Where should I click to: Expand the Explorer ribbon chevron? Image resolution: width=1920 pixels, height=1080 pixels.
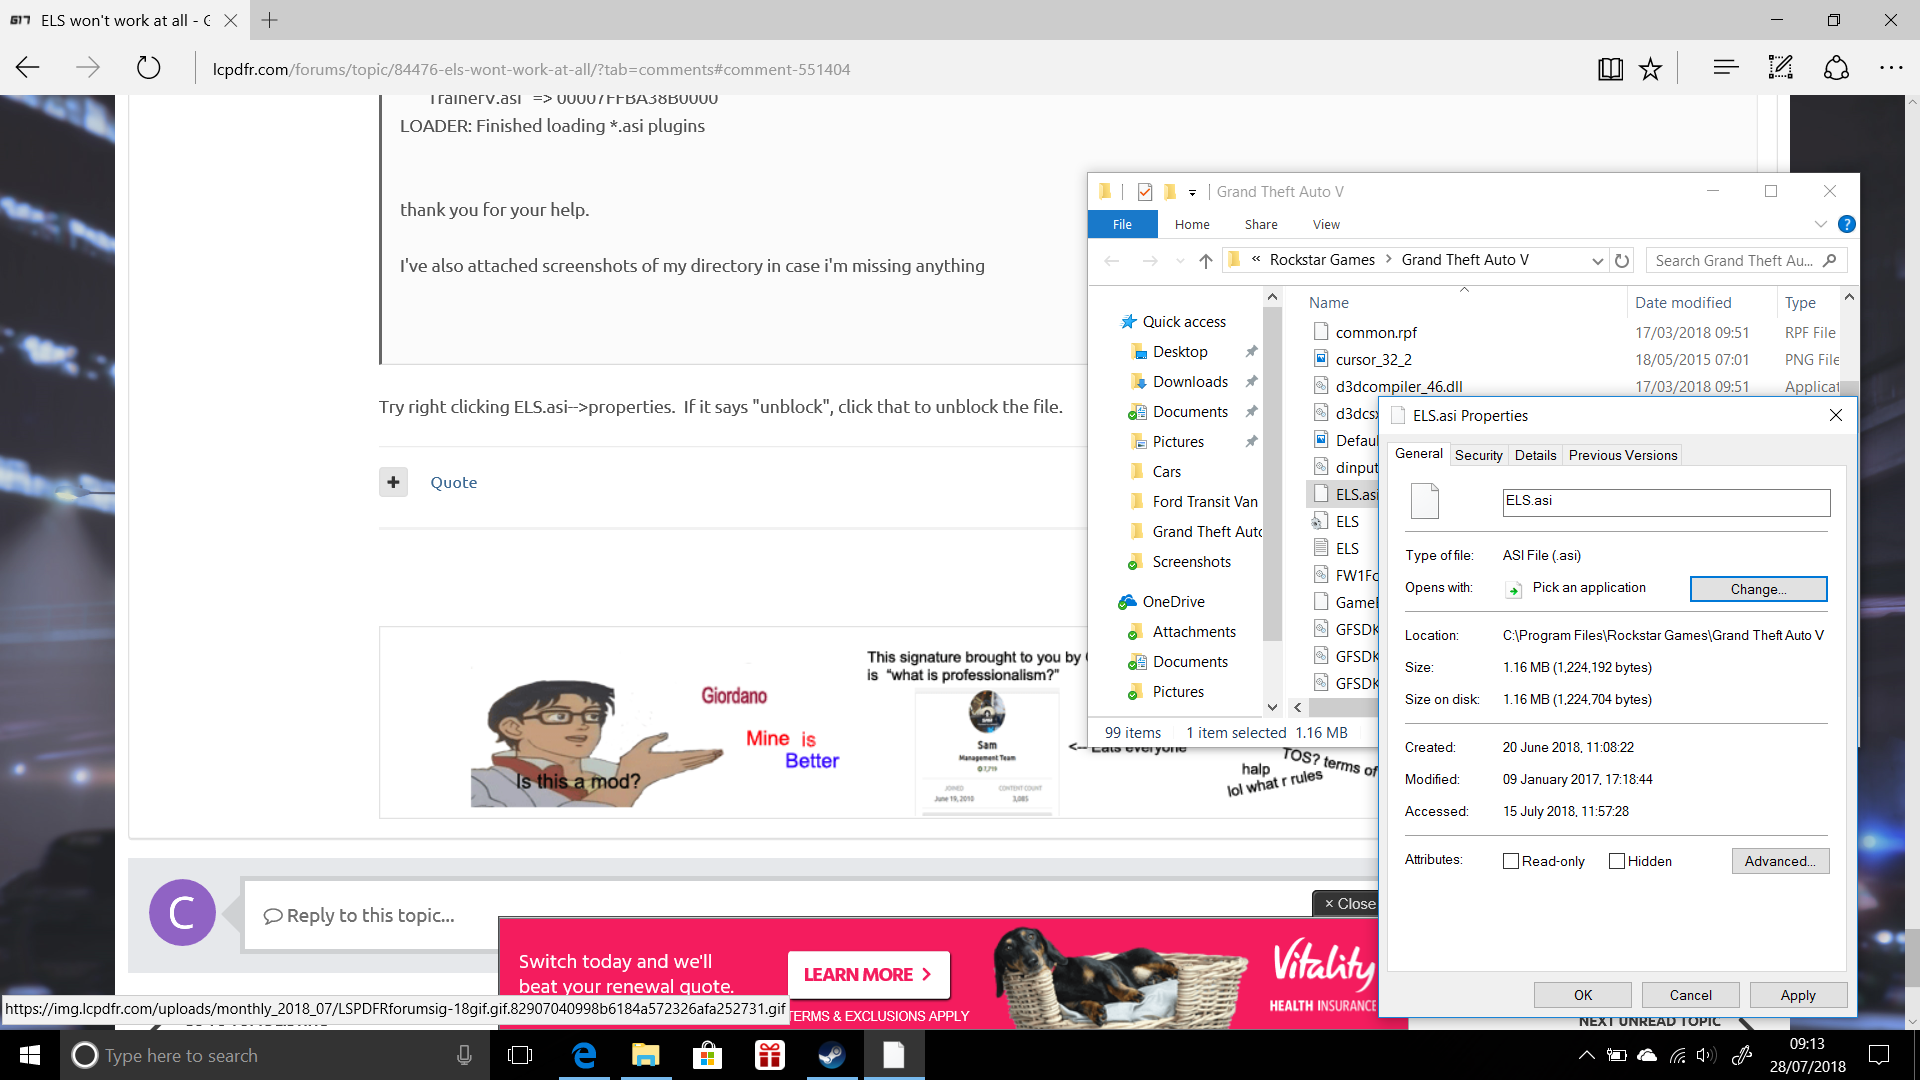click(x=1820, y=224)
